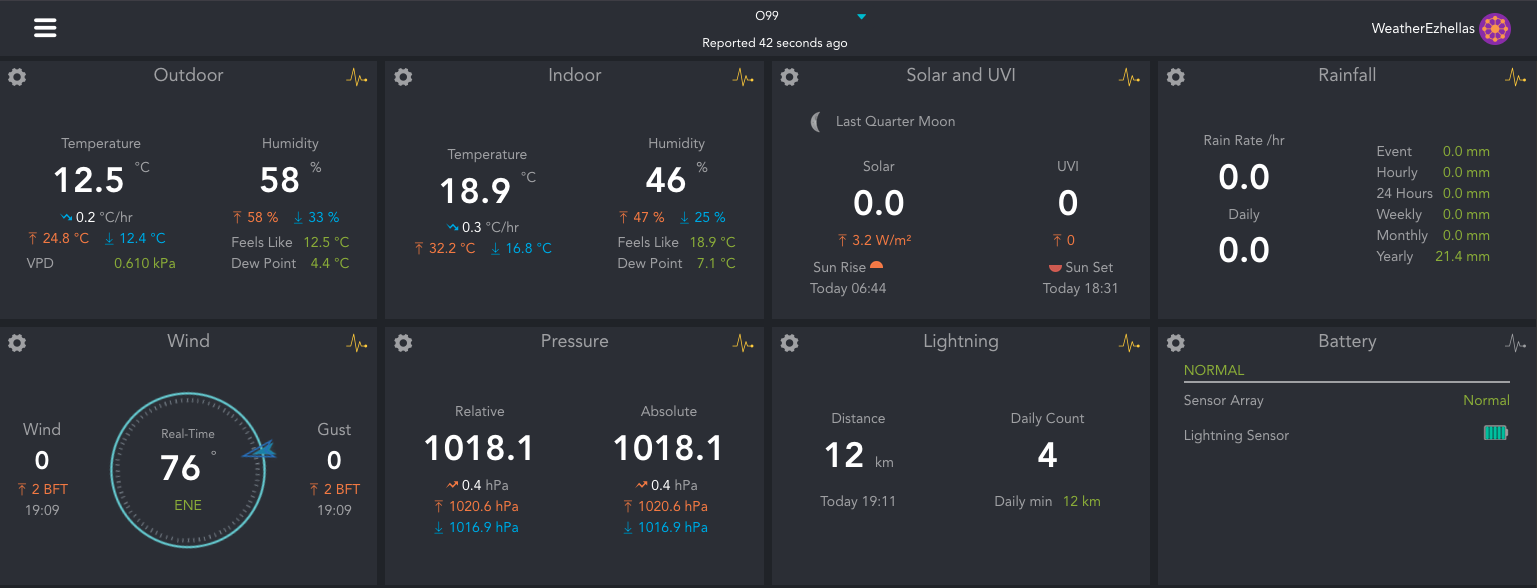1537x588 pixels.
Task: Expand the O99 device dropdown arrow
Action: point(861,16)
